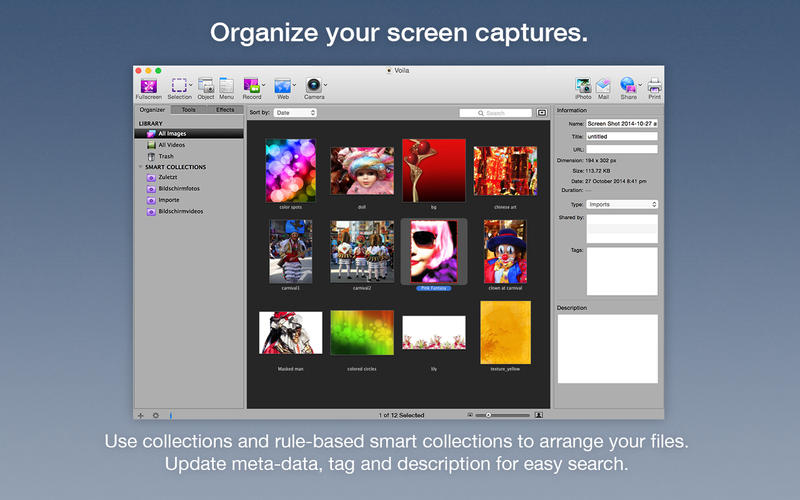Viewport: 800px width, 500px height.
Task: Switch to the Tools tab
Action: (189, 109)
